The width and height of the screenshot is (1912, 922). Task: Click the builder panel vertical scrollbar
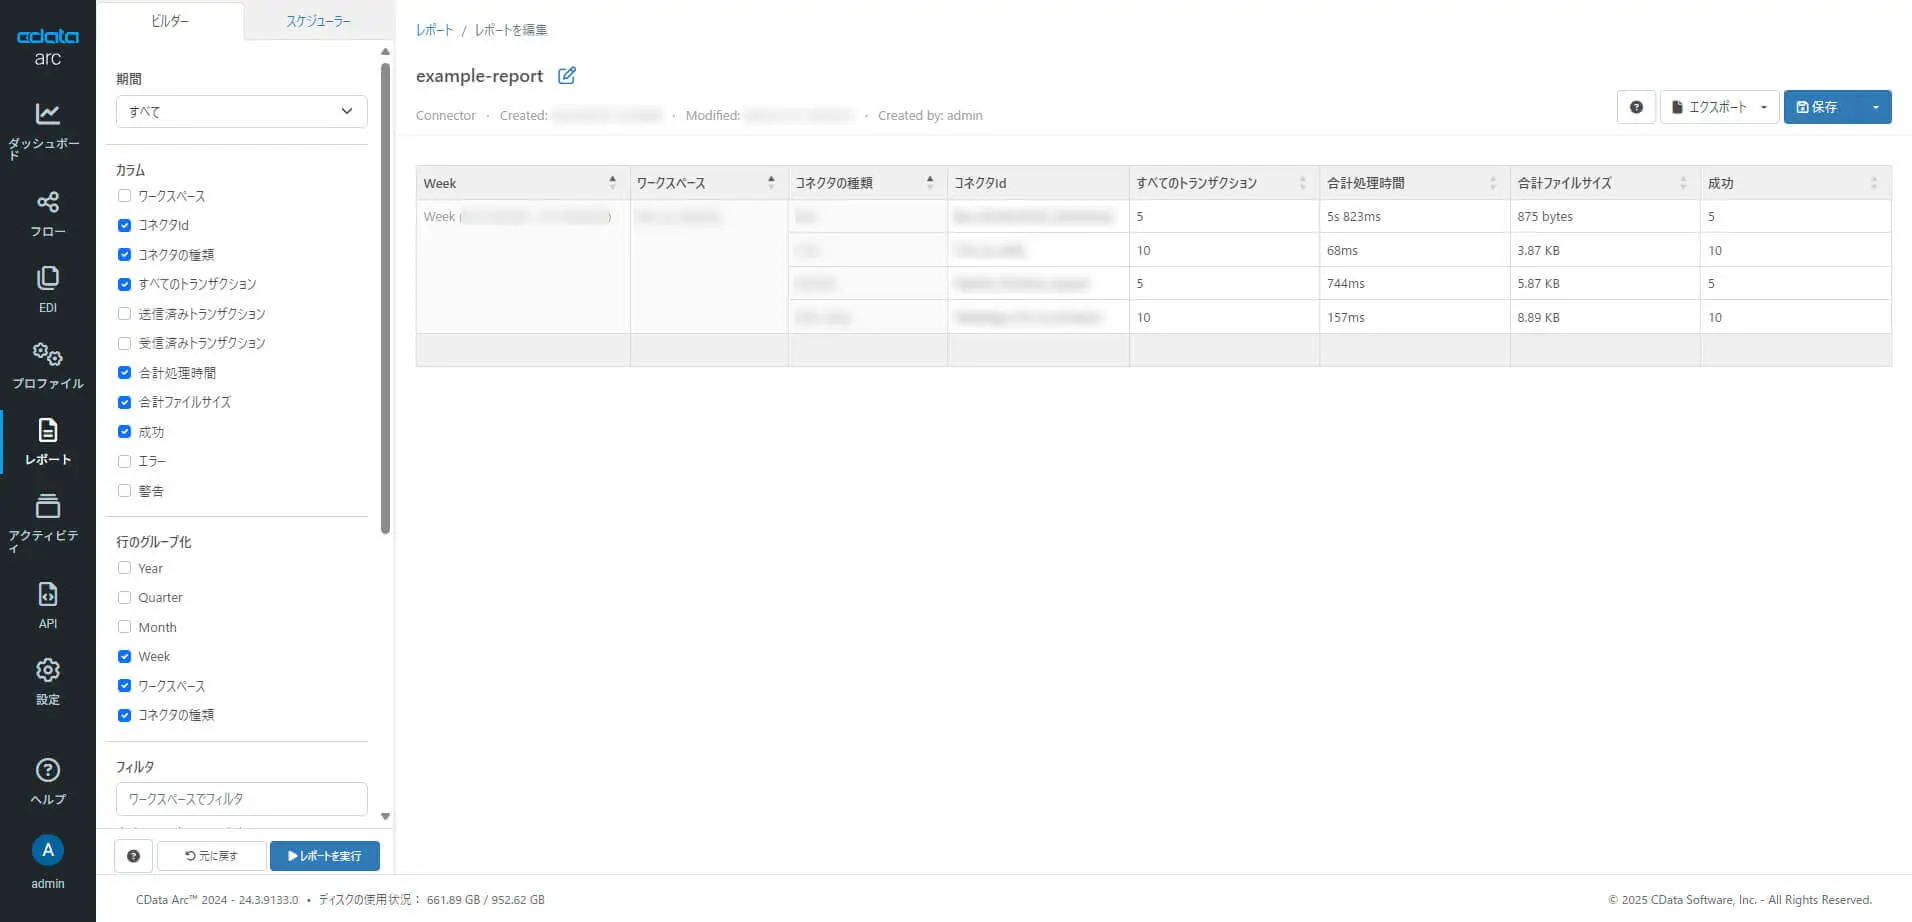tap(385, 299)
